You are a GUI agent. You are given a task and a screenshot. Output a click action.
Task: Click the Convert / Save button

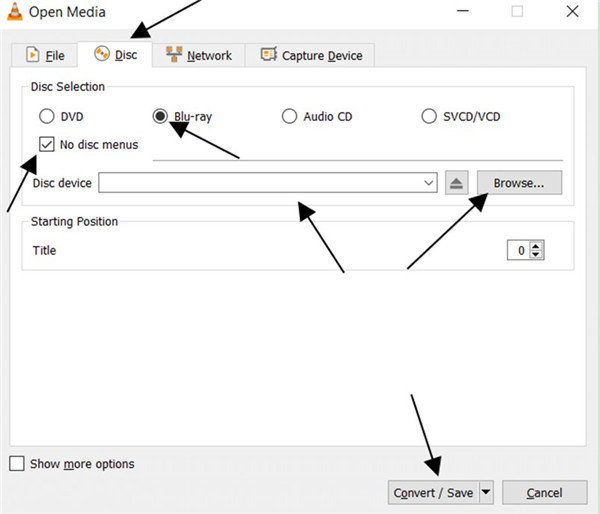[433, 492]
